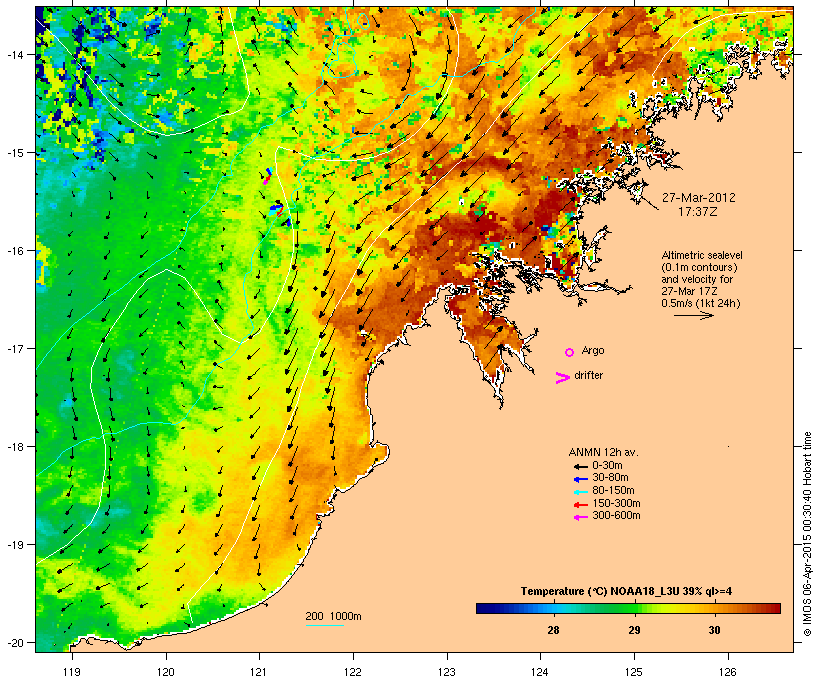Click the '0-30m' depth label
Screen dimensions: 820x680
tap(607, 466)
